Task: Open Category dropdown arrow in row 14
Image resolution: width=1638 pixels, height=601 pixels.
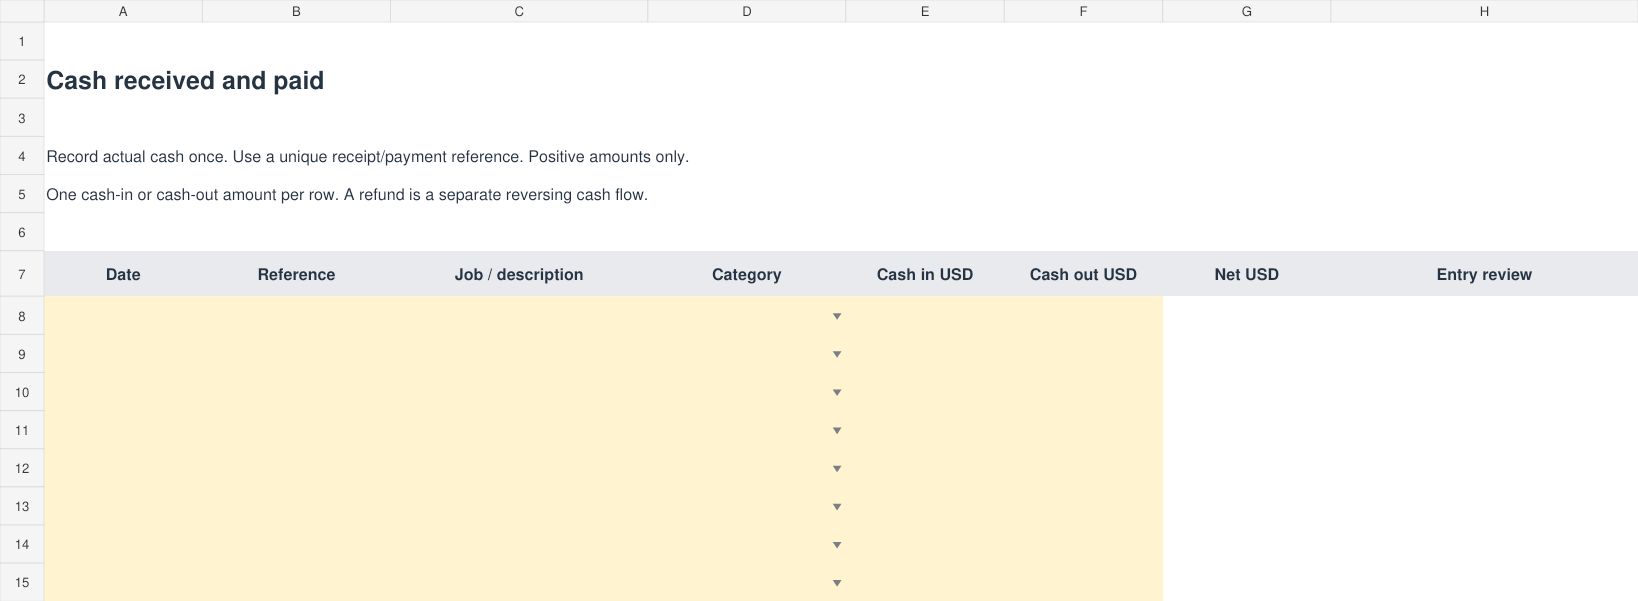Action: click(x=837, y=544)
